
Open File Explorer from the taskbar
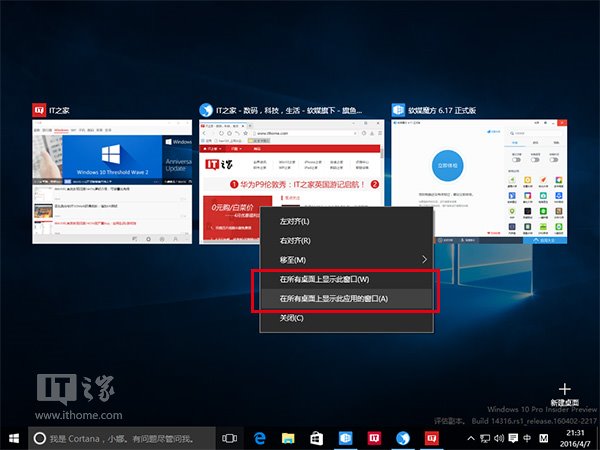(288, 438)
